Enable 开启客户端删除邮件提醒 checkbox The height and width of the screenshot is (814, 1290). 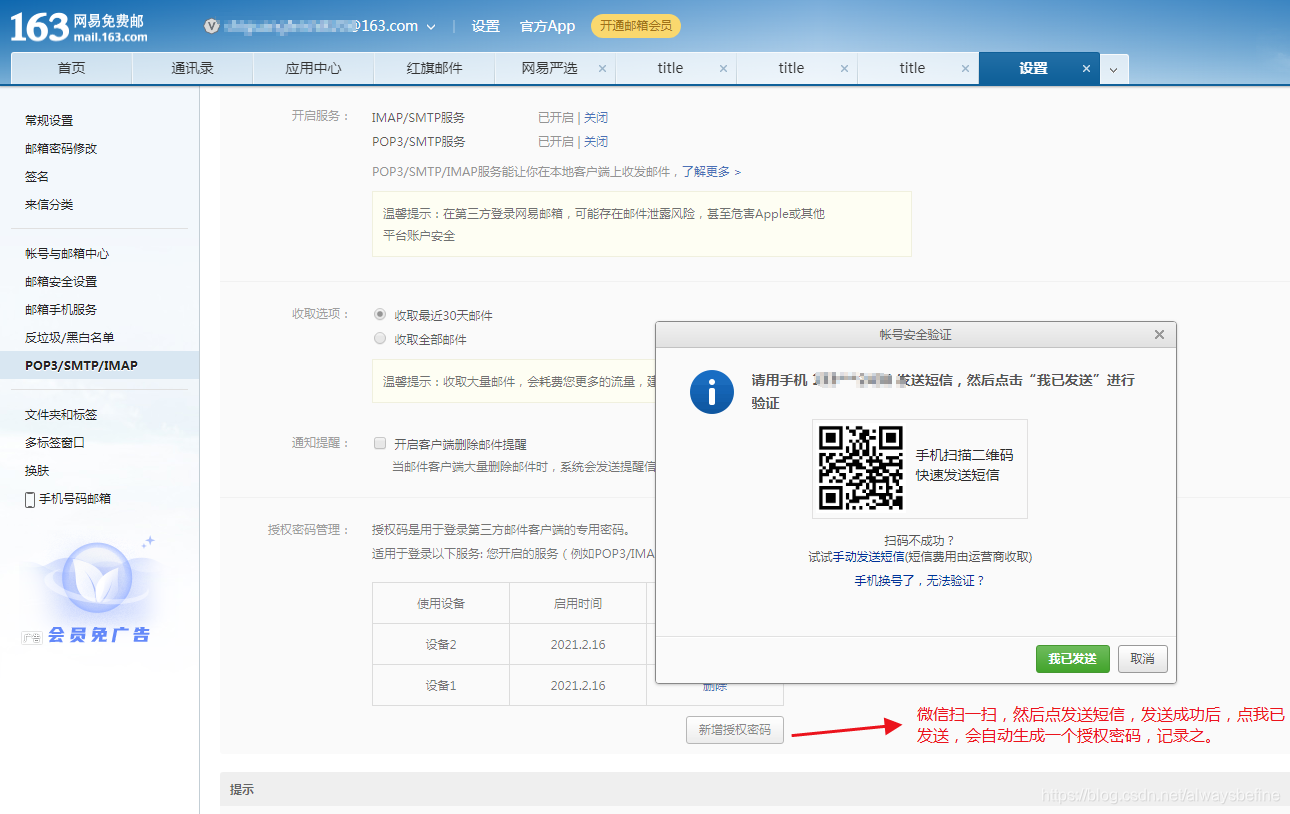click(x=380, y=443)
